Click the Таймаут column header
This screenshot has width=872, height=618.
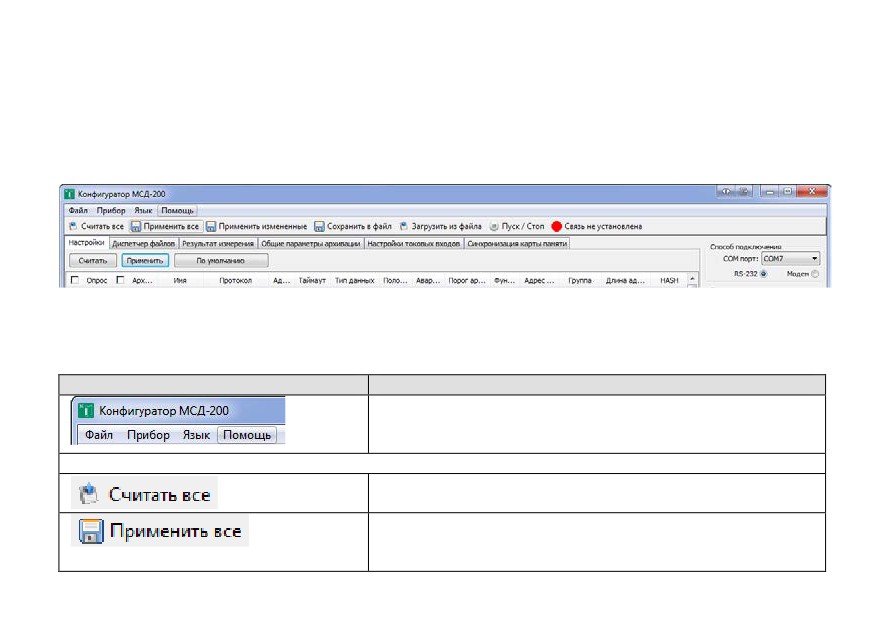click(x=312, y=280)
